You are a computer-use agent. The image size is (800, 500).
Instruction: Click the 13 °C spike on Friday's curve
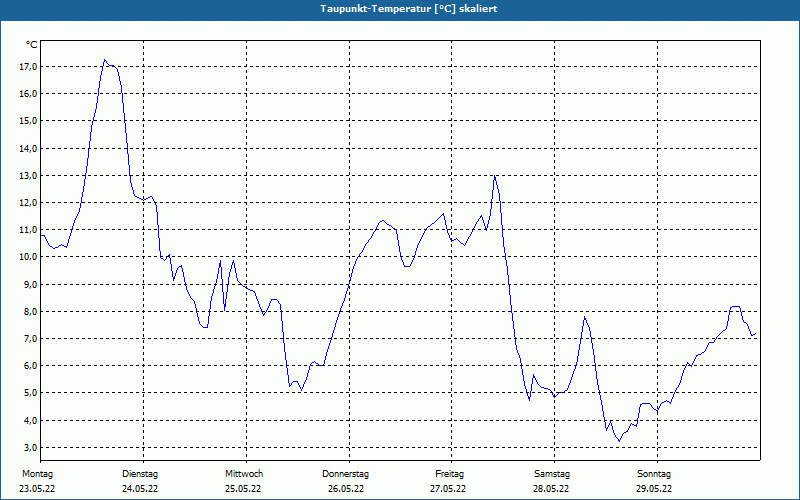[494, 176]
